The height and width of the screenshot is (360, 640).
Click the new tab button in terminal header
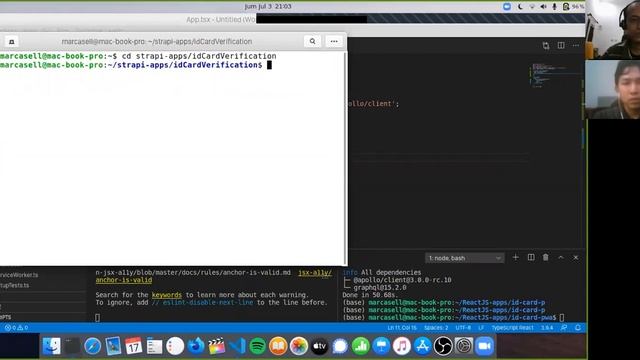(11, 42)
